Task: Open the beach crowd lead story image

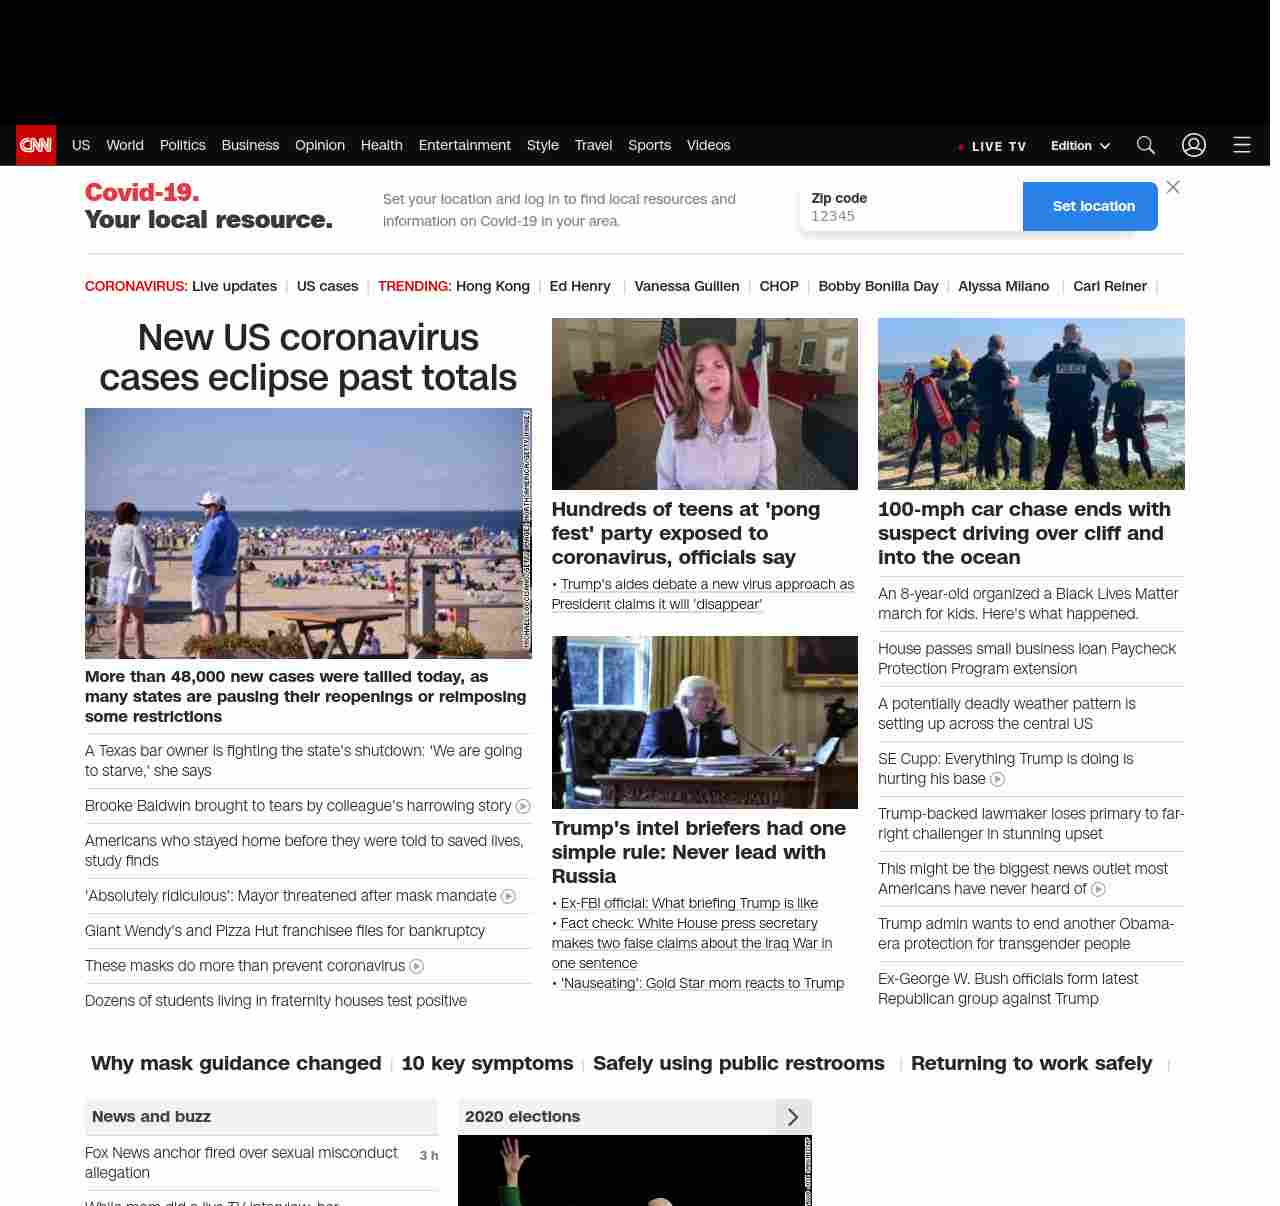Action: [x=308, y=533]
